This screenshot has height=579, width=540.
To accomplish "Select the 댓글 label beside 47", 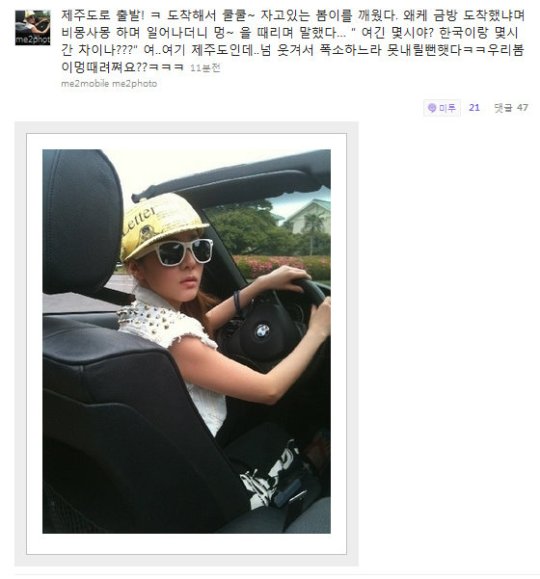I will click(503, 108).
